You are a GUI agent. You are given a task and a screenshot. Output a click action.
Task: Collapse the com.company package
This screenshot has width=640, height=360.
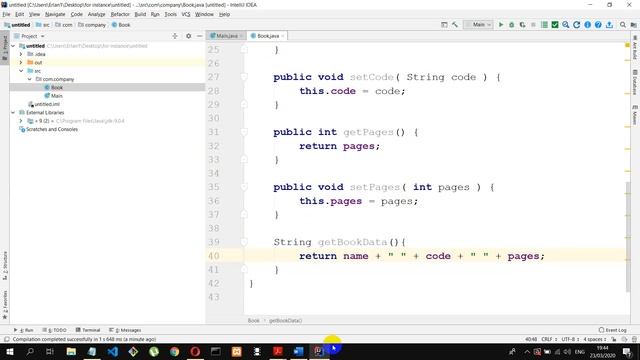coord(29,79)
